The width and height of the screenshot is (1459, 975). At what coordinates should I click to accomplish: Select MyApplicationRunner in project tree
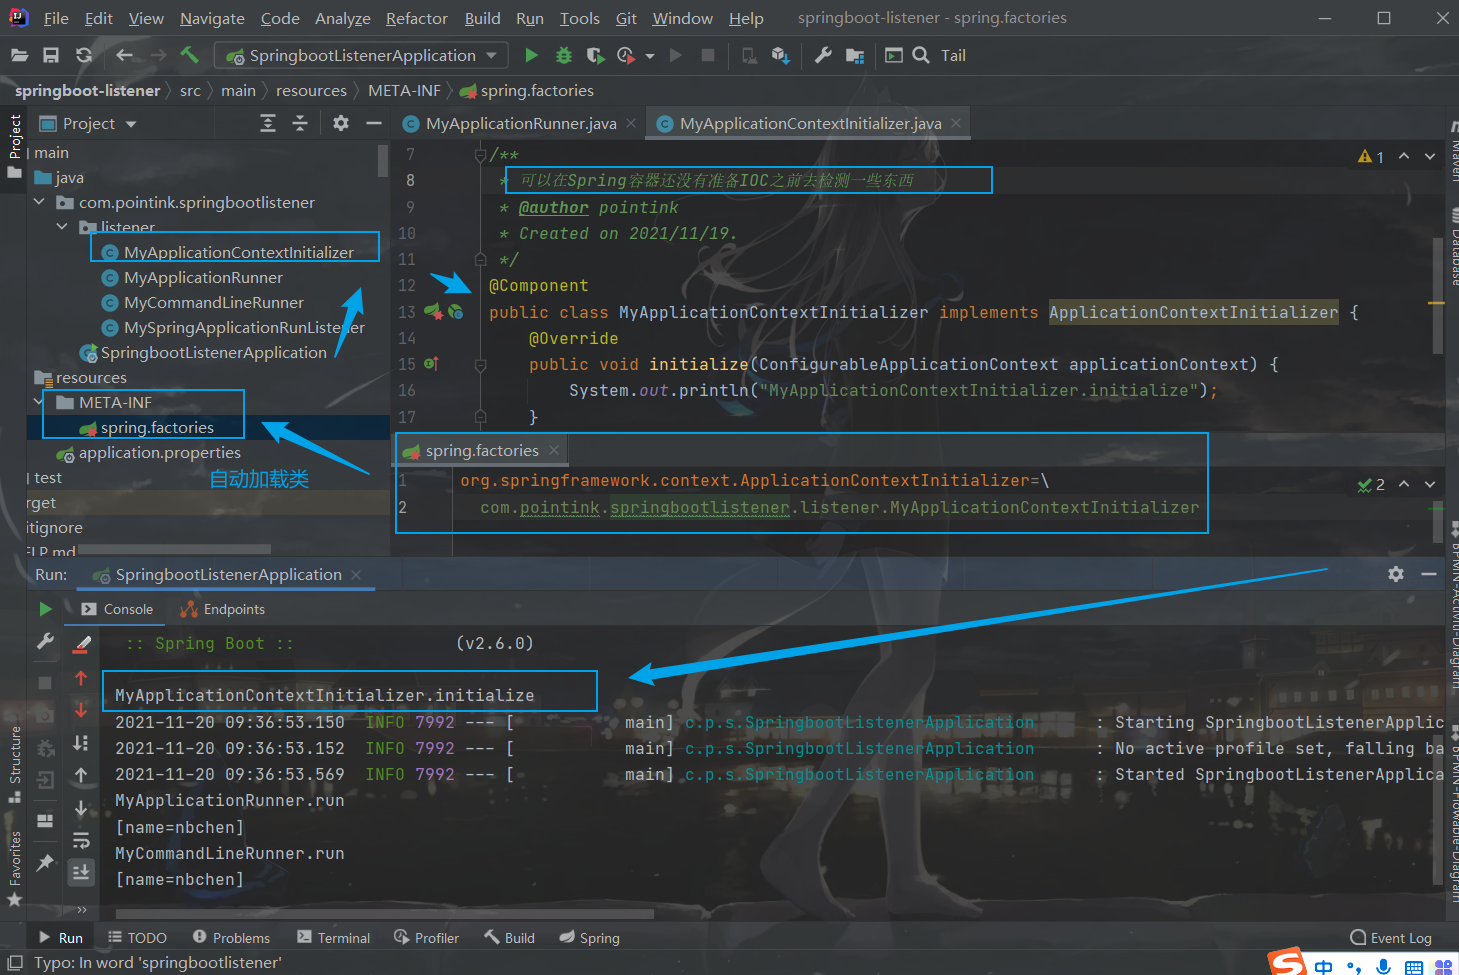click(x=203, y=277)
